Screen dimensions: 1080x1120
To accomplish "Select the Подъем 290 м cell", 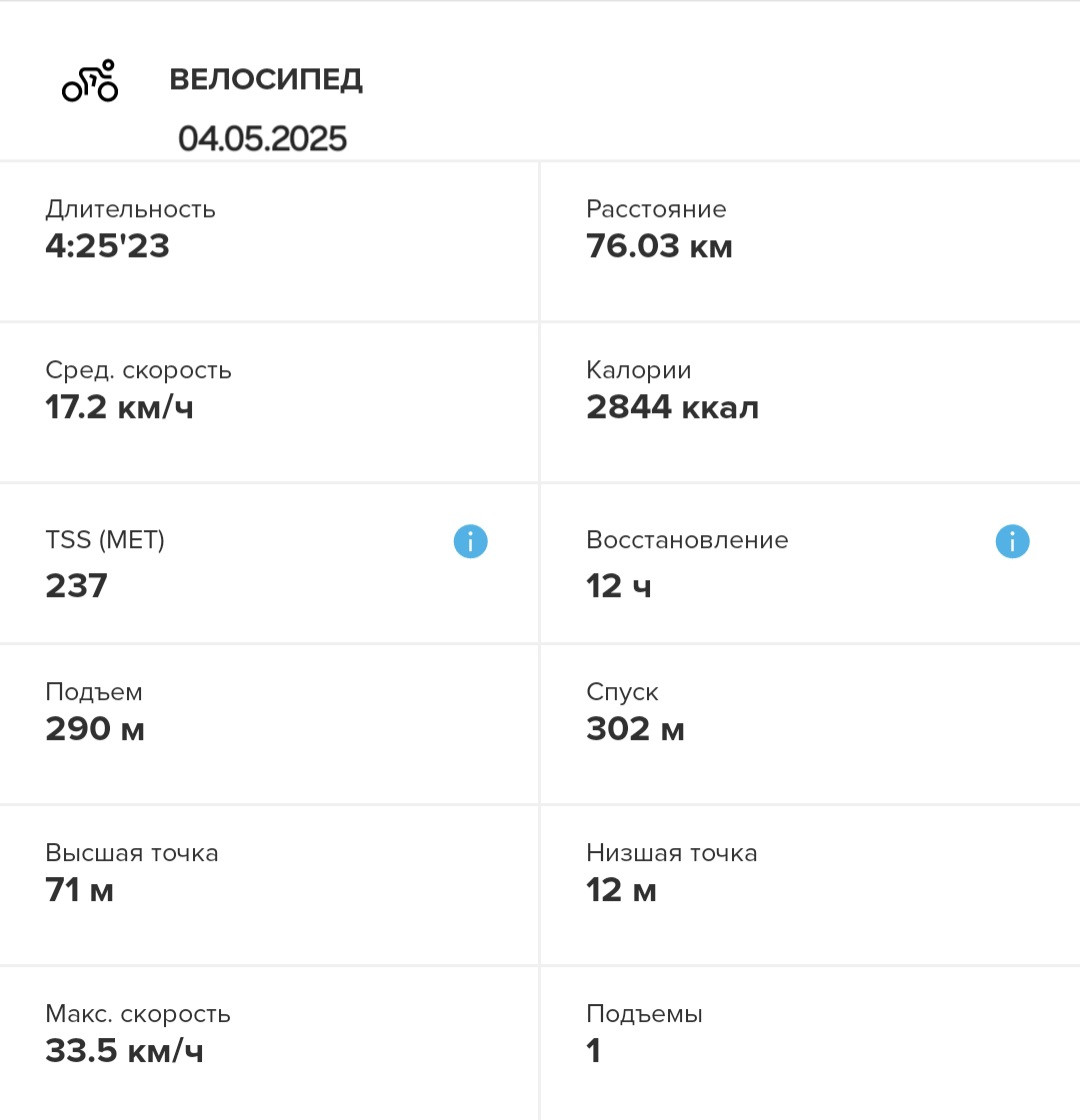I will [269, 724].
